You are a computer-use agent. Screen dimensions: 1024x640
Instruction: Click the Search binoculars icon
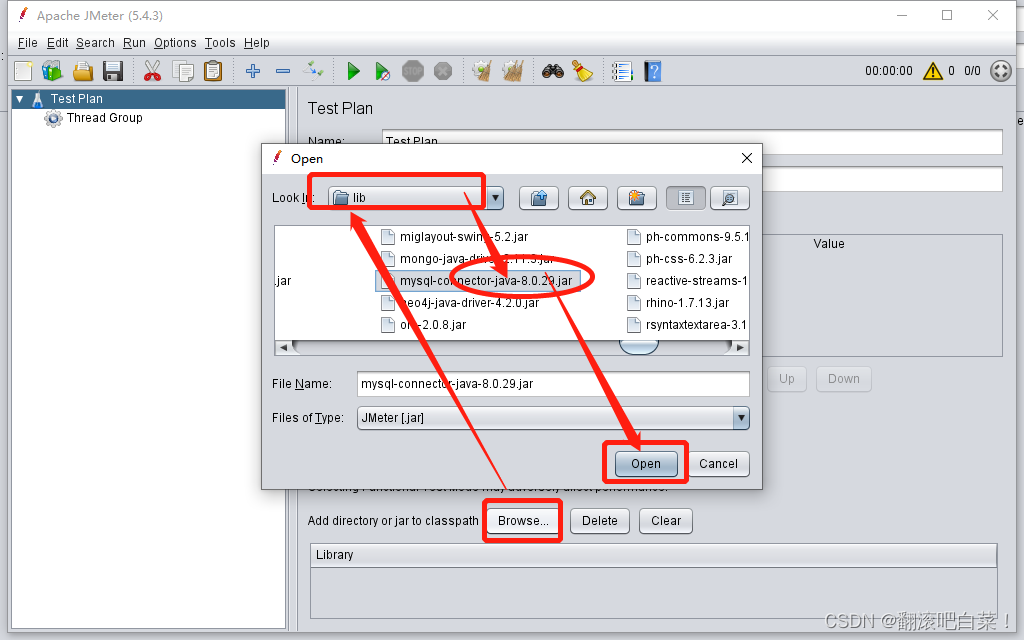point(552,71)
